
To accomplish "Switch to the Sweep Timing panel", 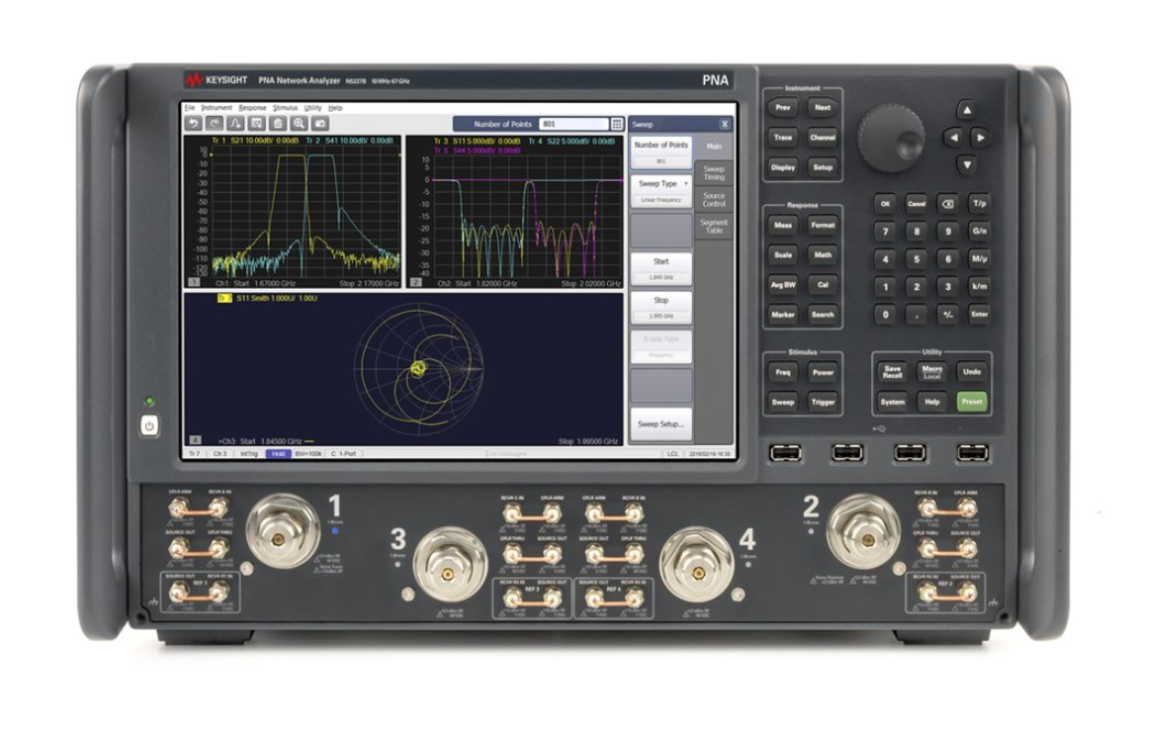I will point(714,173).
